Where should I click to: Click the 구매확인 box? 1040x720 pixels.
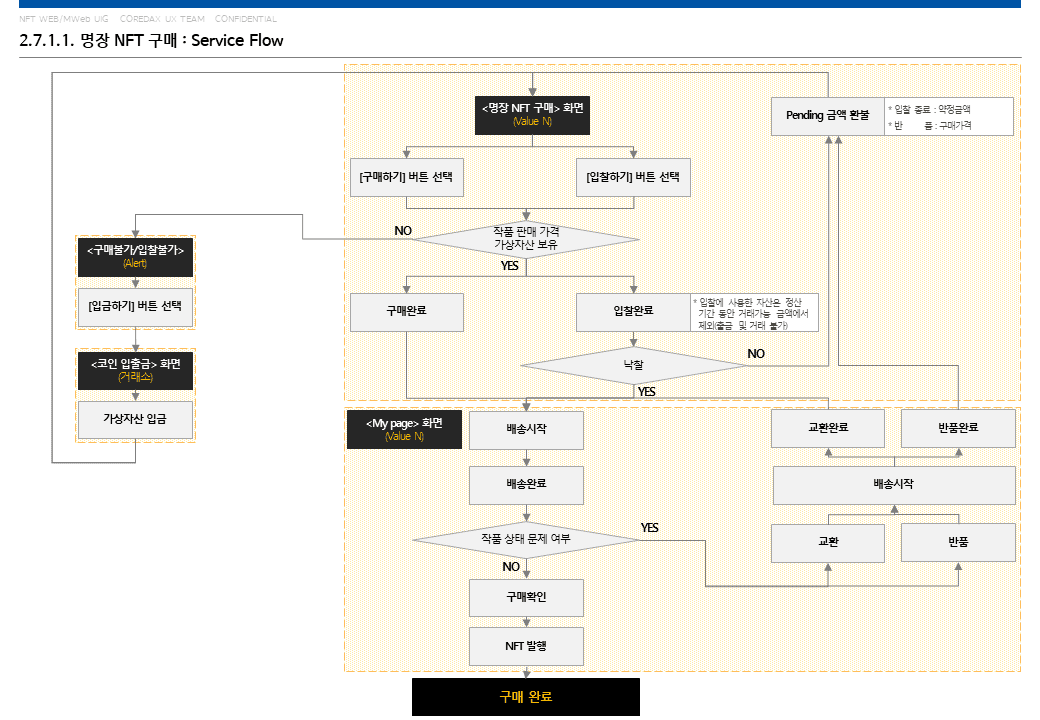coord(526,598)
